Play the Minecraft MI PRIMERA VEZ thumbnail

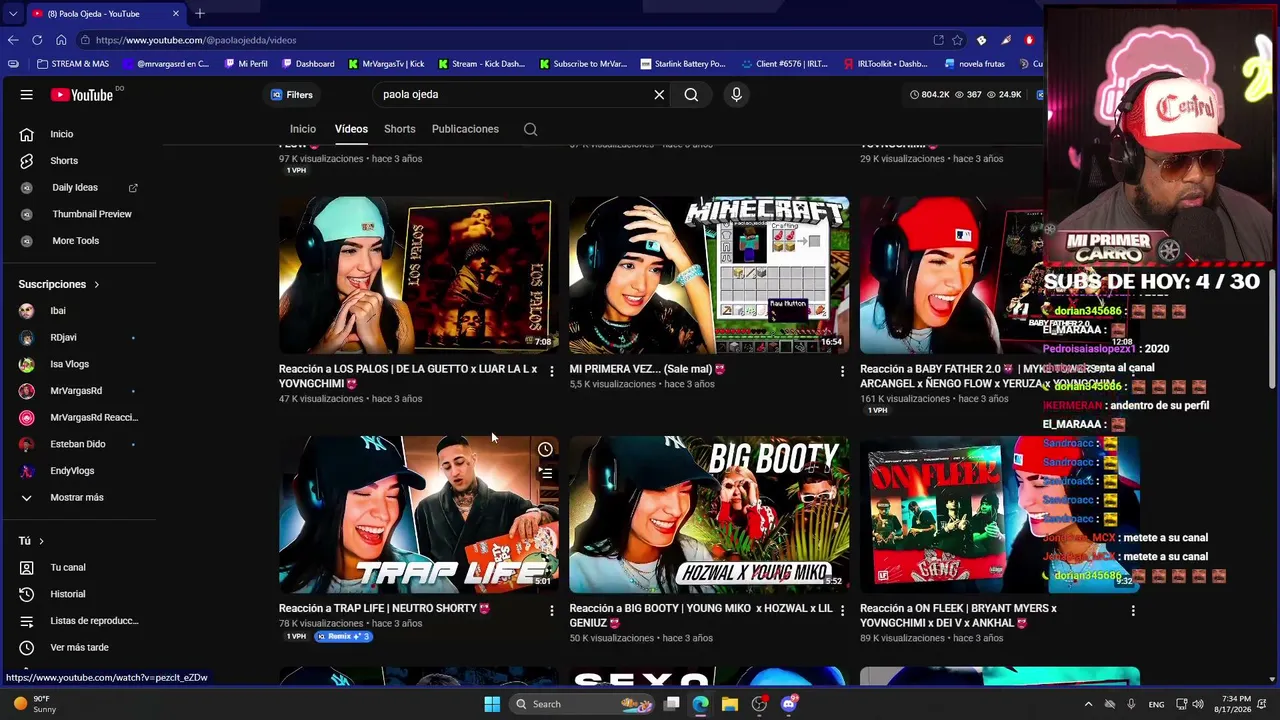tap(709, 275)
